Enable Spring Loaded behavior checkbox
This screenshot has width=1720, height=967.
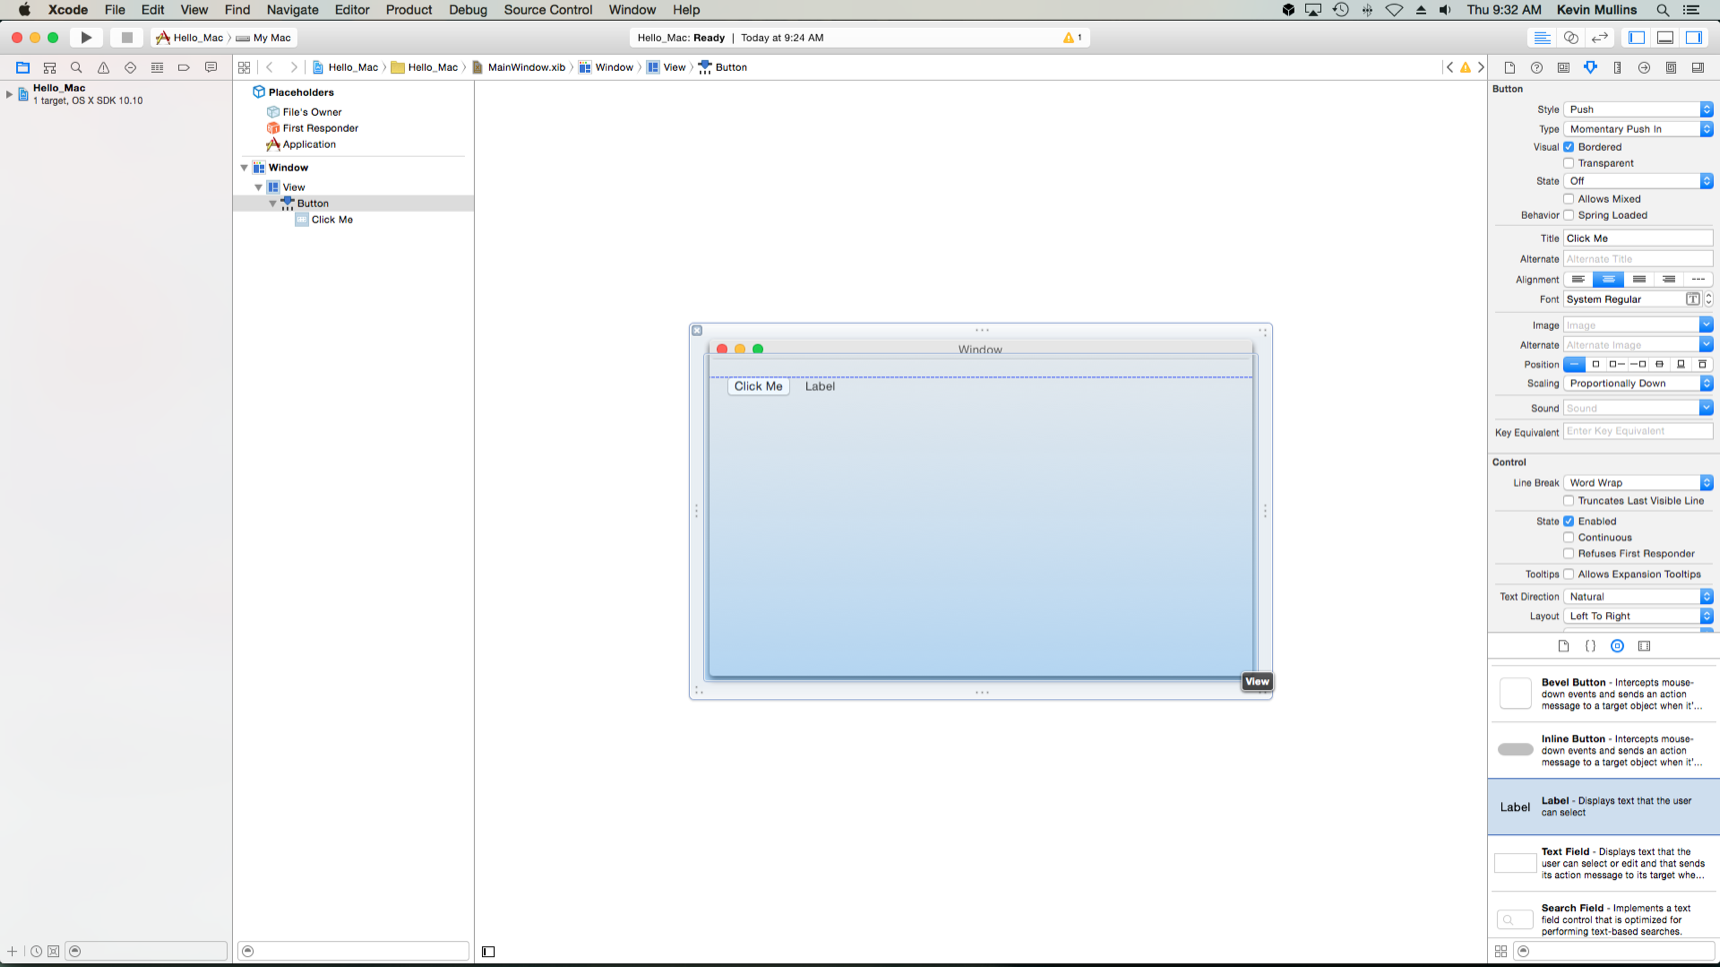click(1569, 215)
